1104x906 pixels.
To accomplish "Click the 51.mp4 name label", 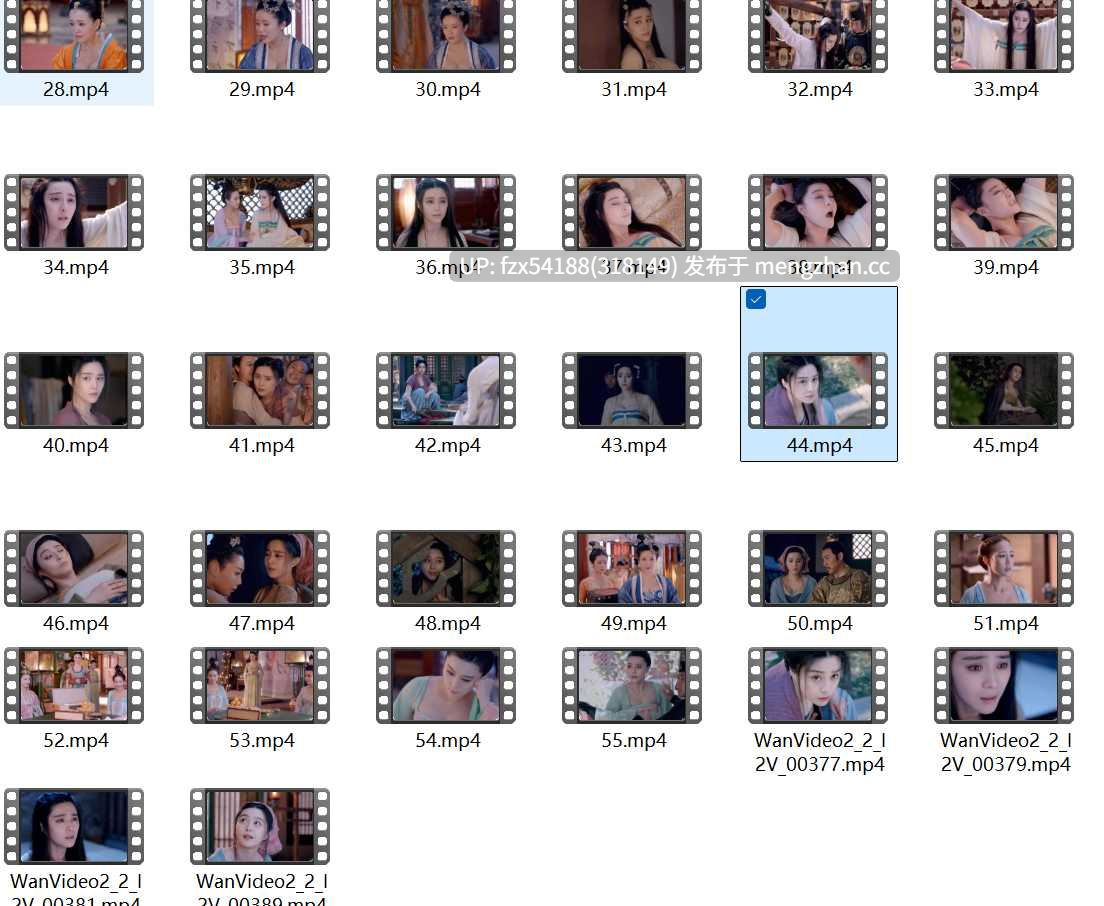I will [1005, 624].
